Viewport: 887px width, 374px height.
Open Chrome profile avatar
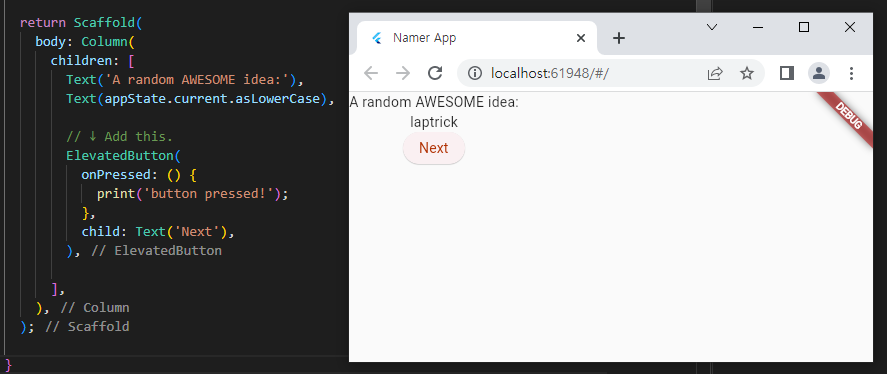pos(819,73)
